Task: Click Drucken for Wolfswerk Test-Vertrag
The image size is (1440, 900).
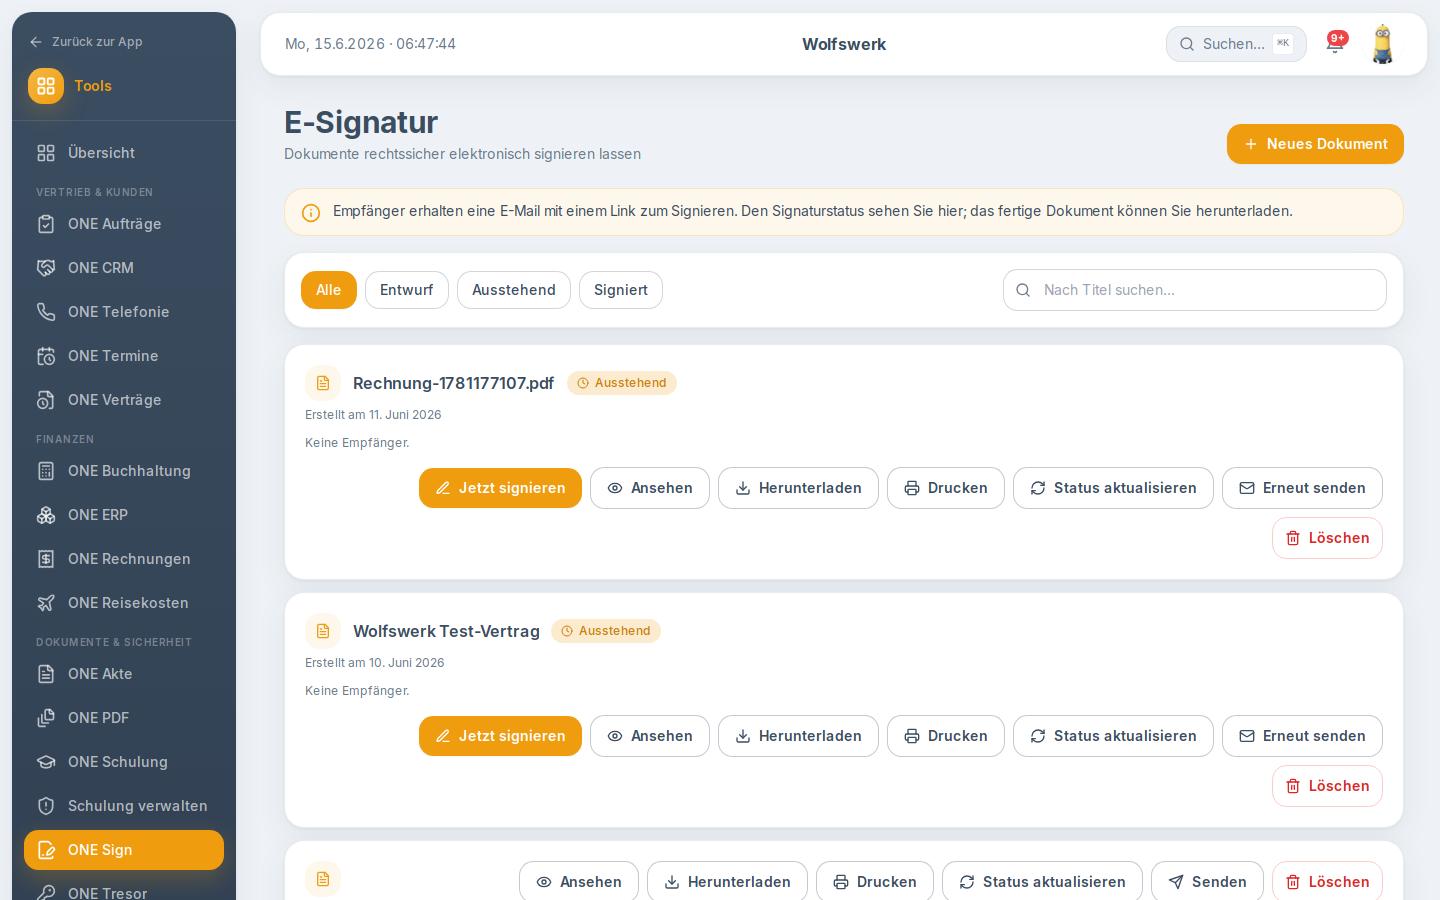Action: click(x=946, y=736)
